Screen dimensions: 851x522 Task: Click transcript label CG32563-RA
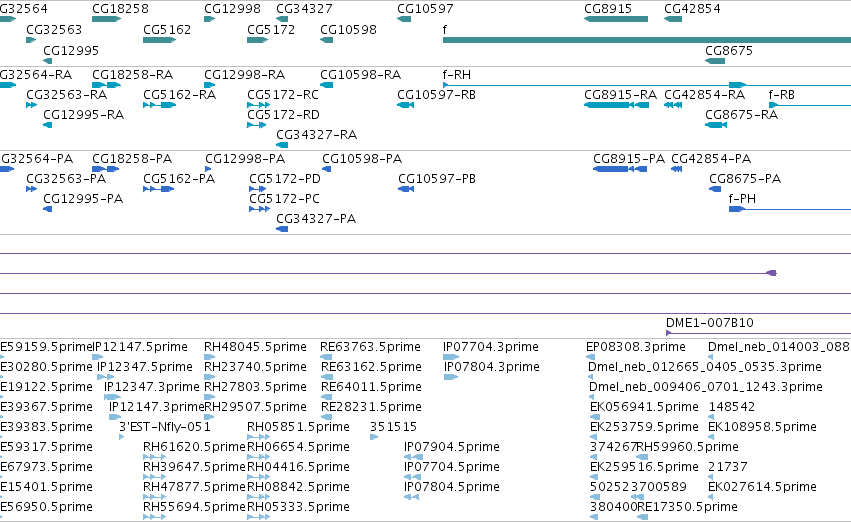(x=66, y=95)
